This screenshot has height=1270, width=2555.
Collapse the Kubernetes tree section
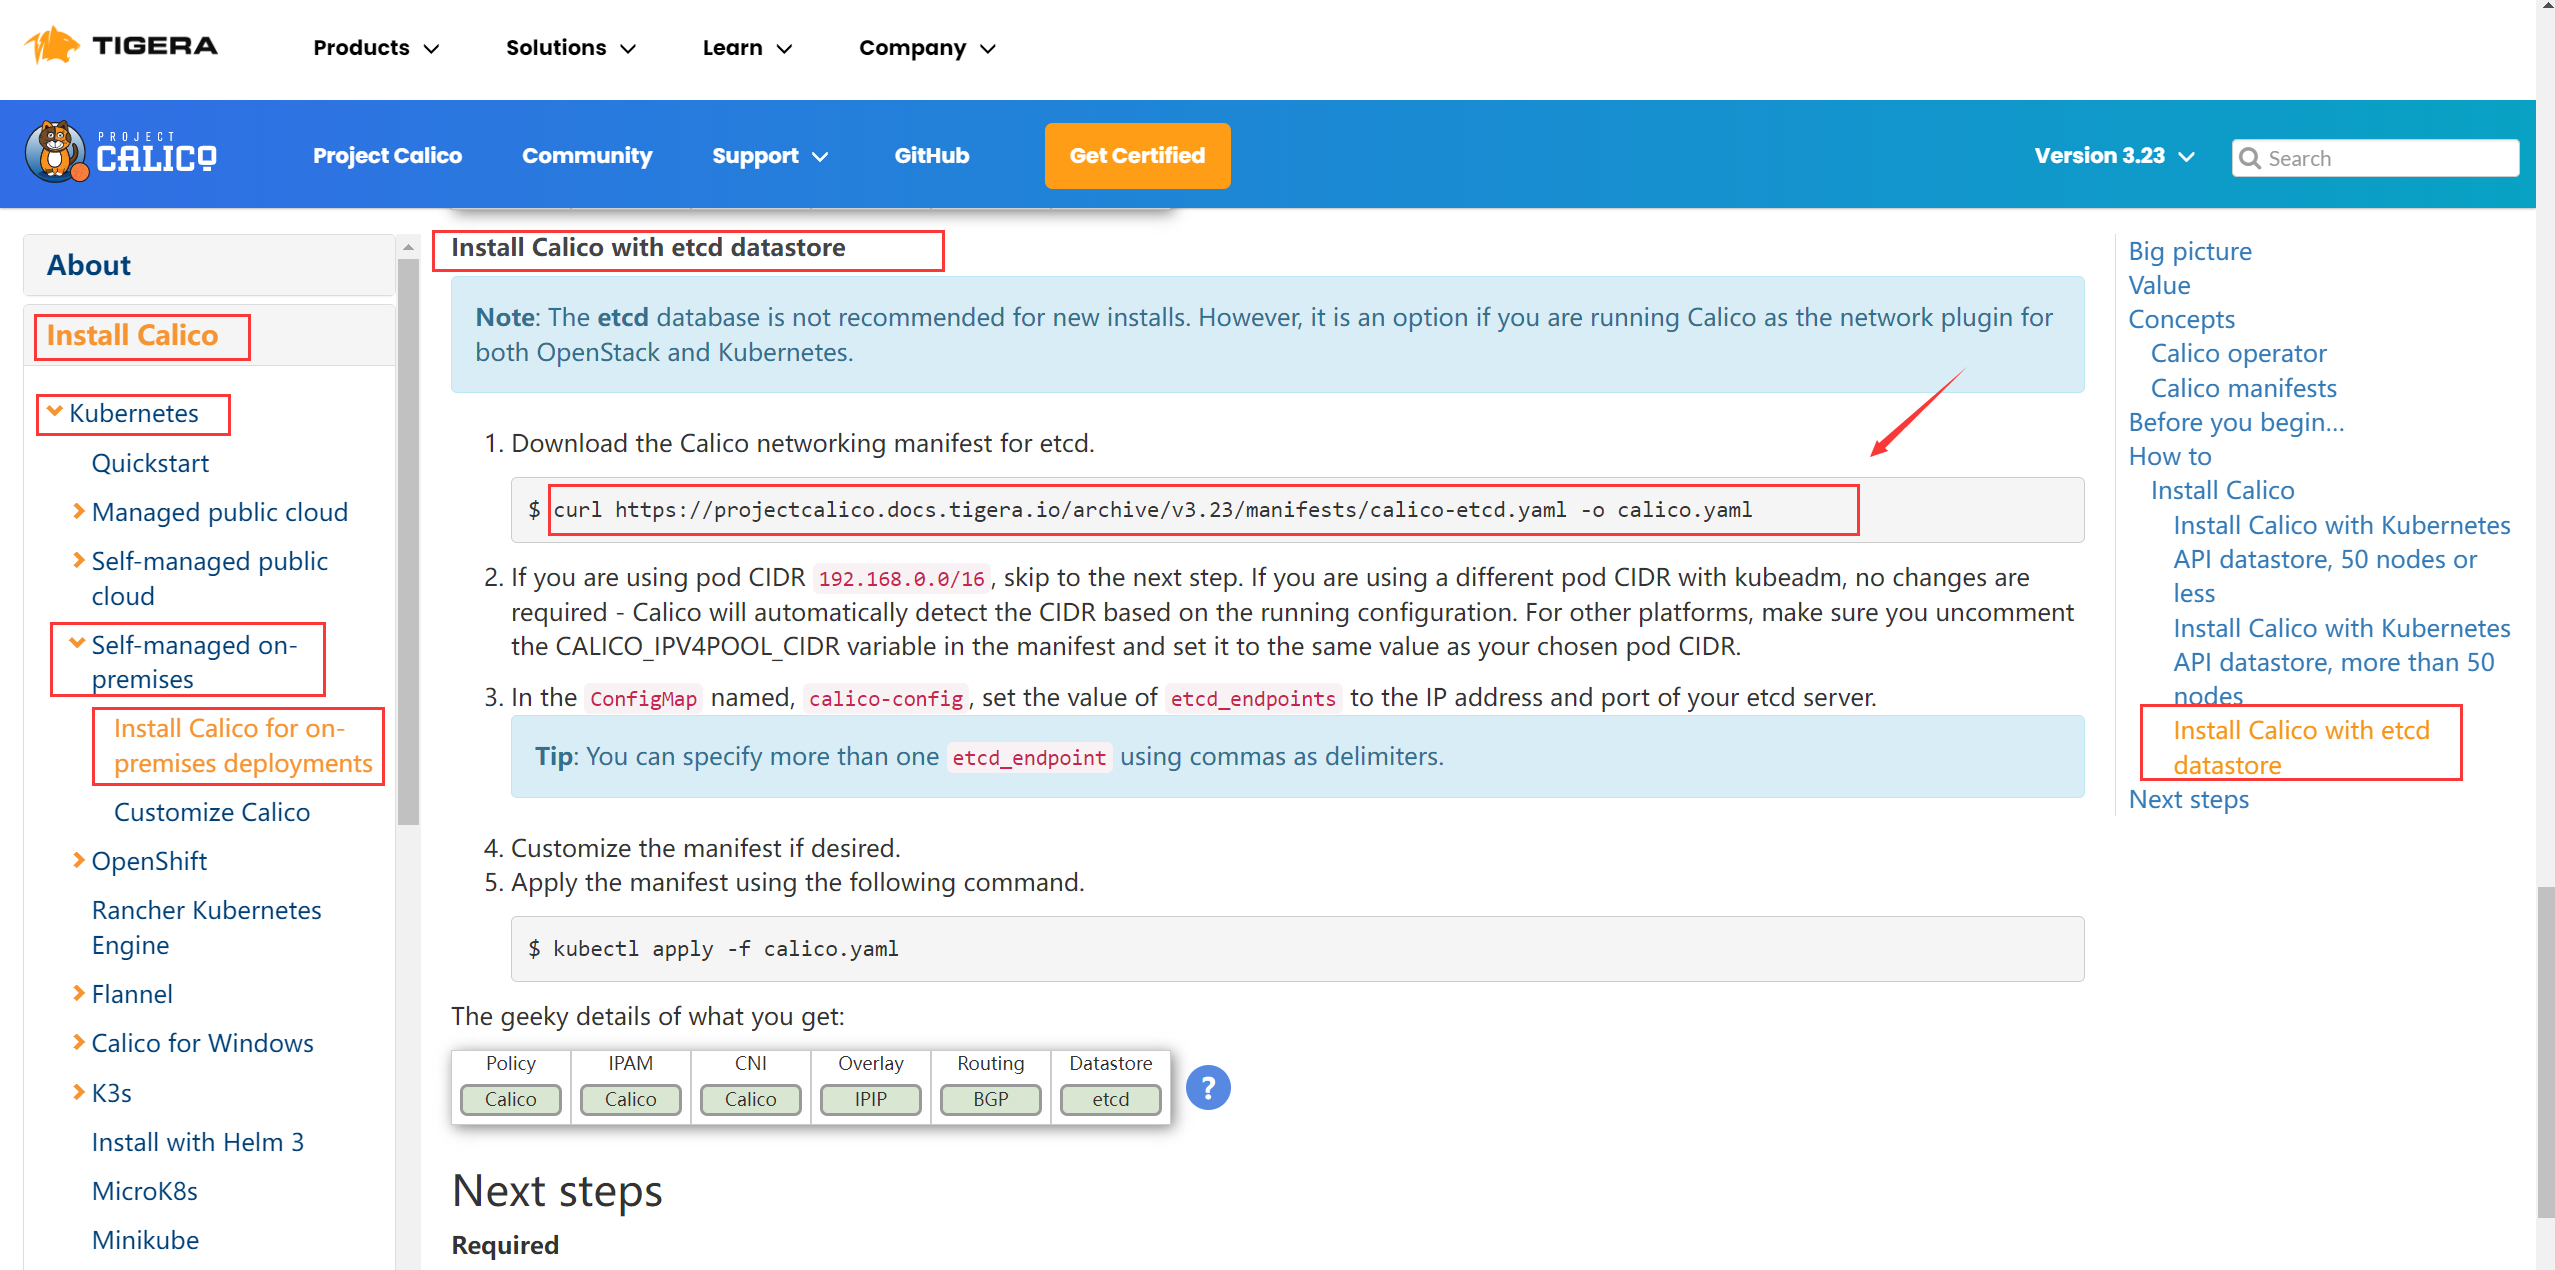click(x=55, y=412)
